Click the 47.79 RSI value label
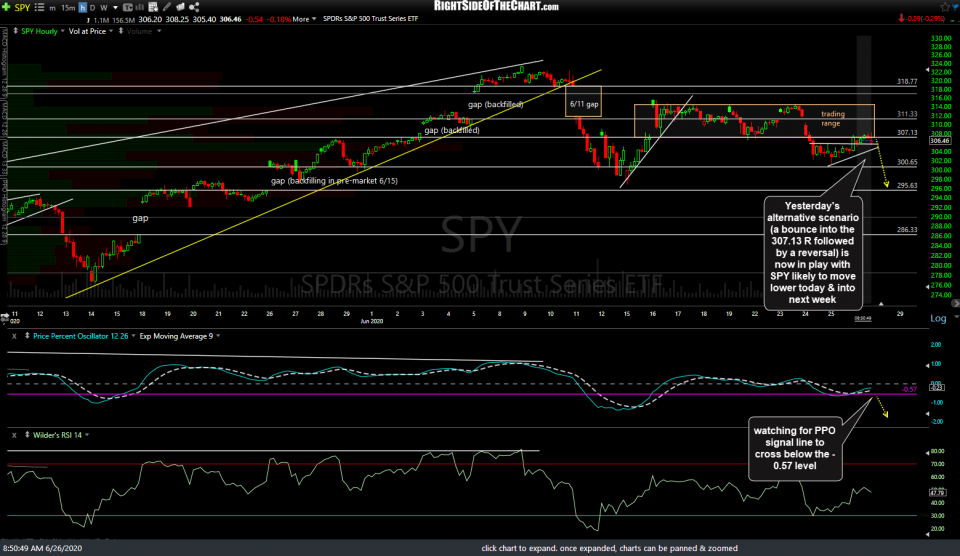 click(x=937, y=492)
